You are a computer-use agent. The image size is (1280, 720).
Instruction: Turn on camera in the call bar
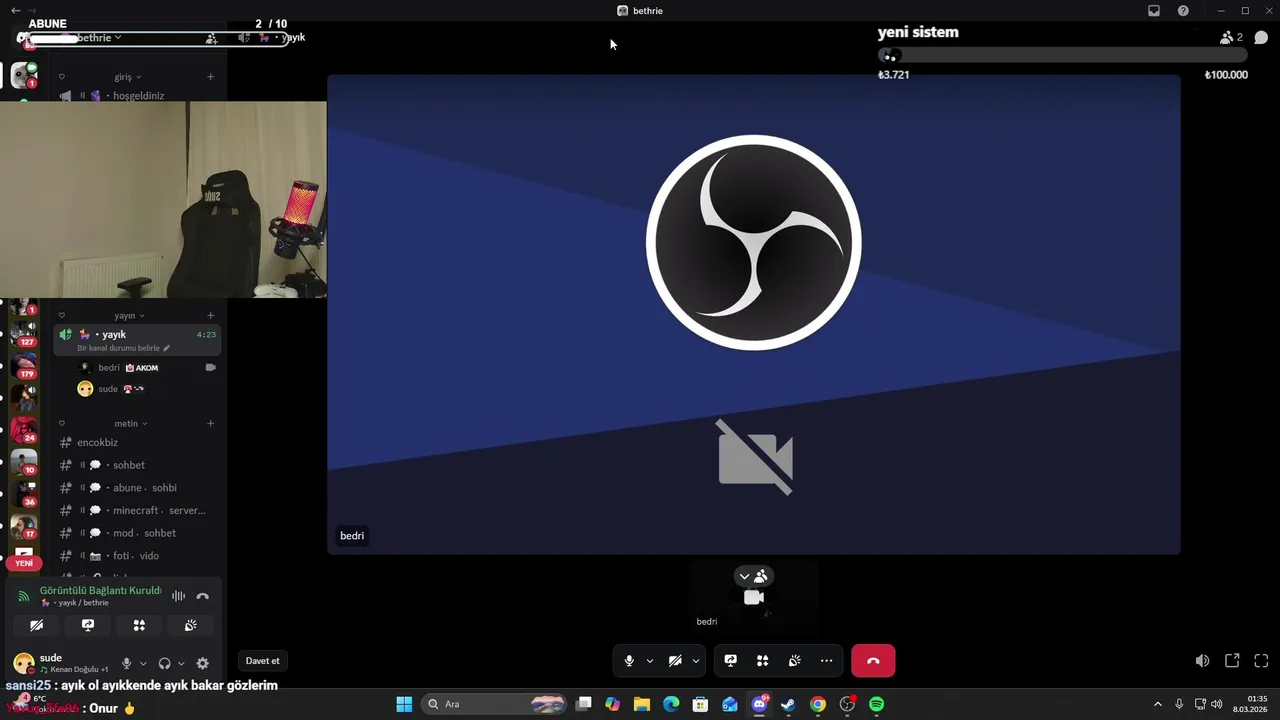point(675,661)
